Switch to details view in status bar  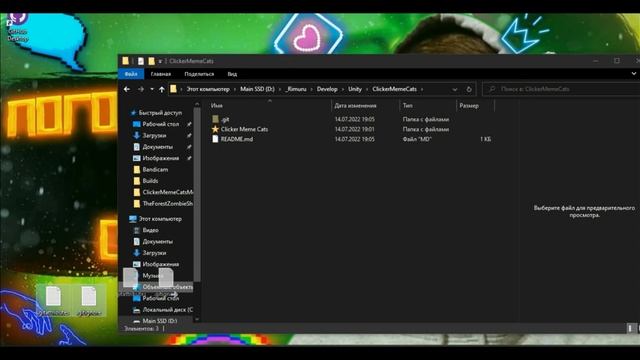630,328
